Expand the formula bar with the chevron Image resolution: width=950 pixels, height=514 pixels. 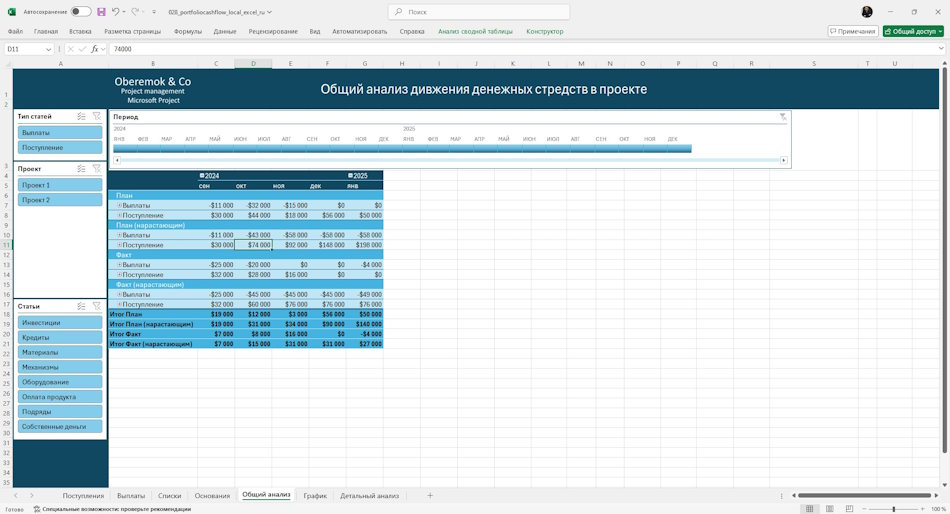point(941,49)
